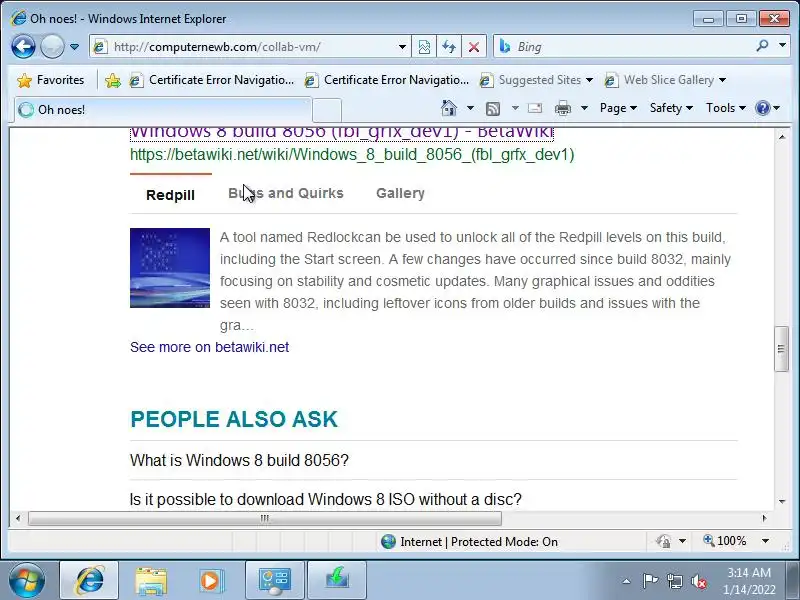
Task: Click 'Internet | Protected Mode: On' status text
Action: coord(479,542)
